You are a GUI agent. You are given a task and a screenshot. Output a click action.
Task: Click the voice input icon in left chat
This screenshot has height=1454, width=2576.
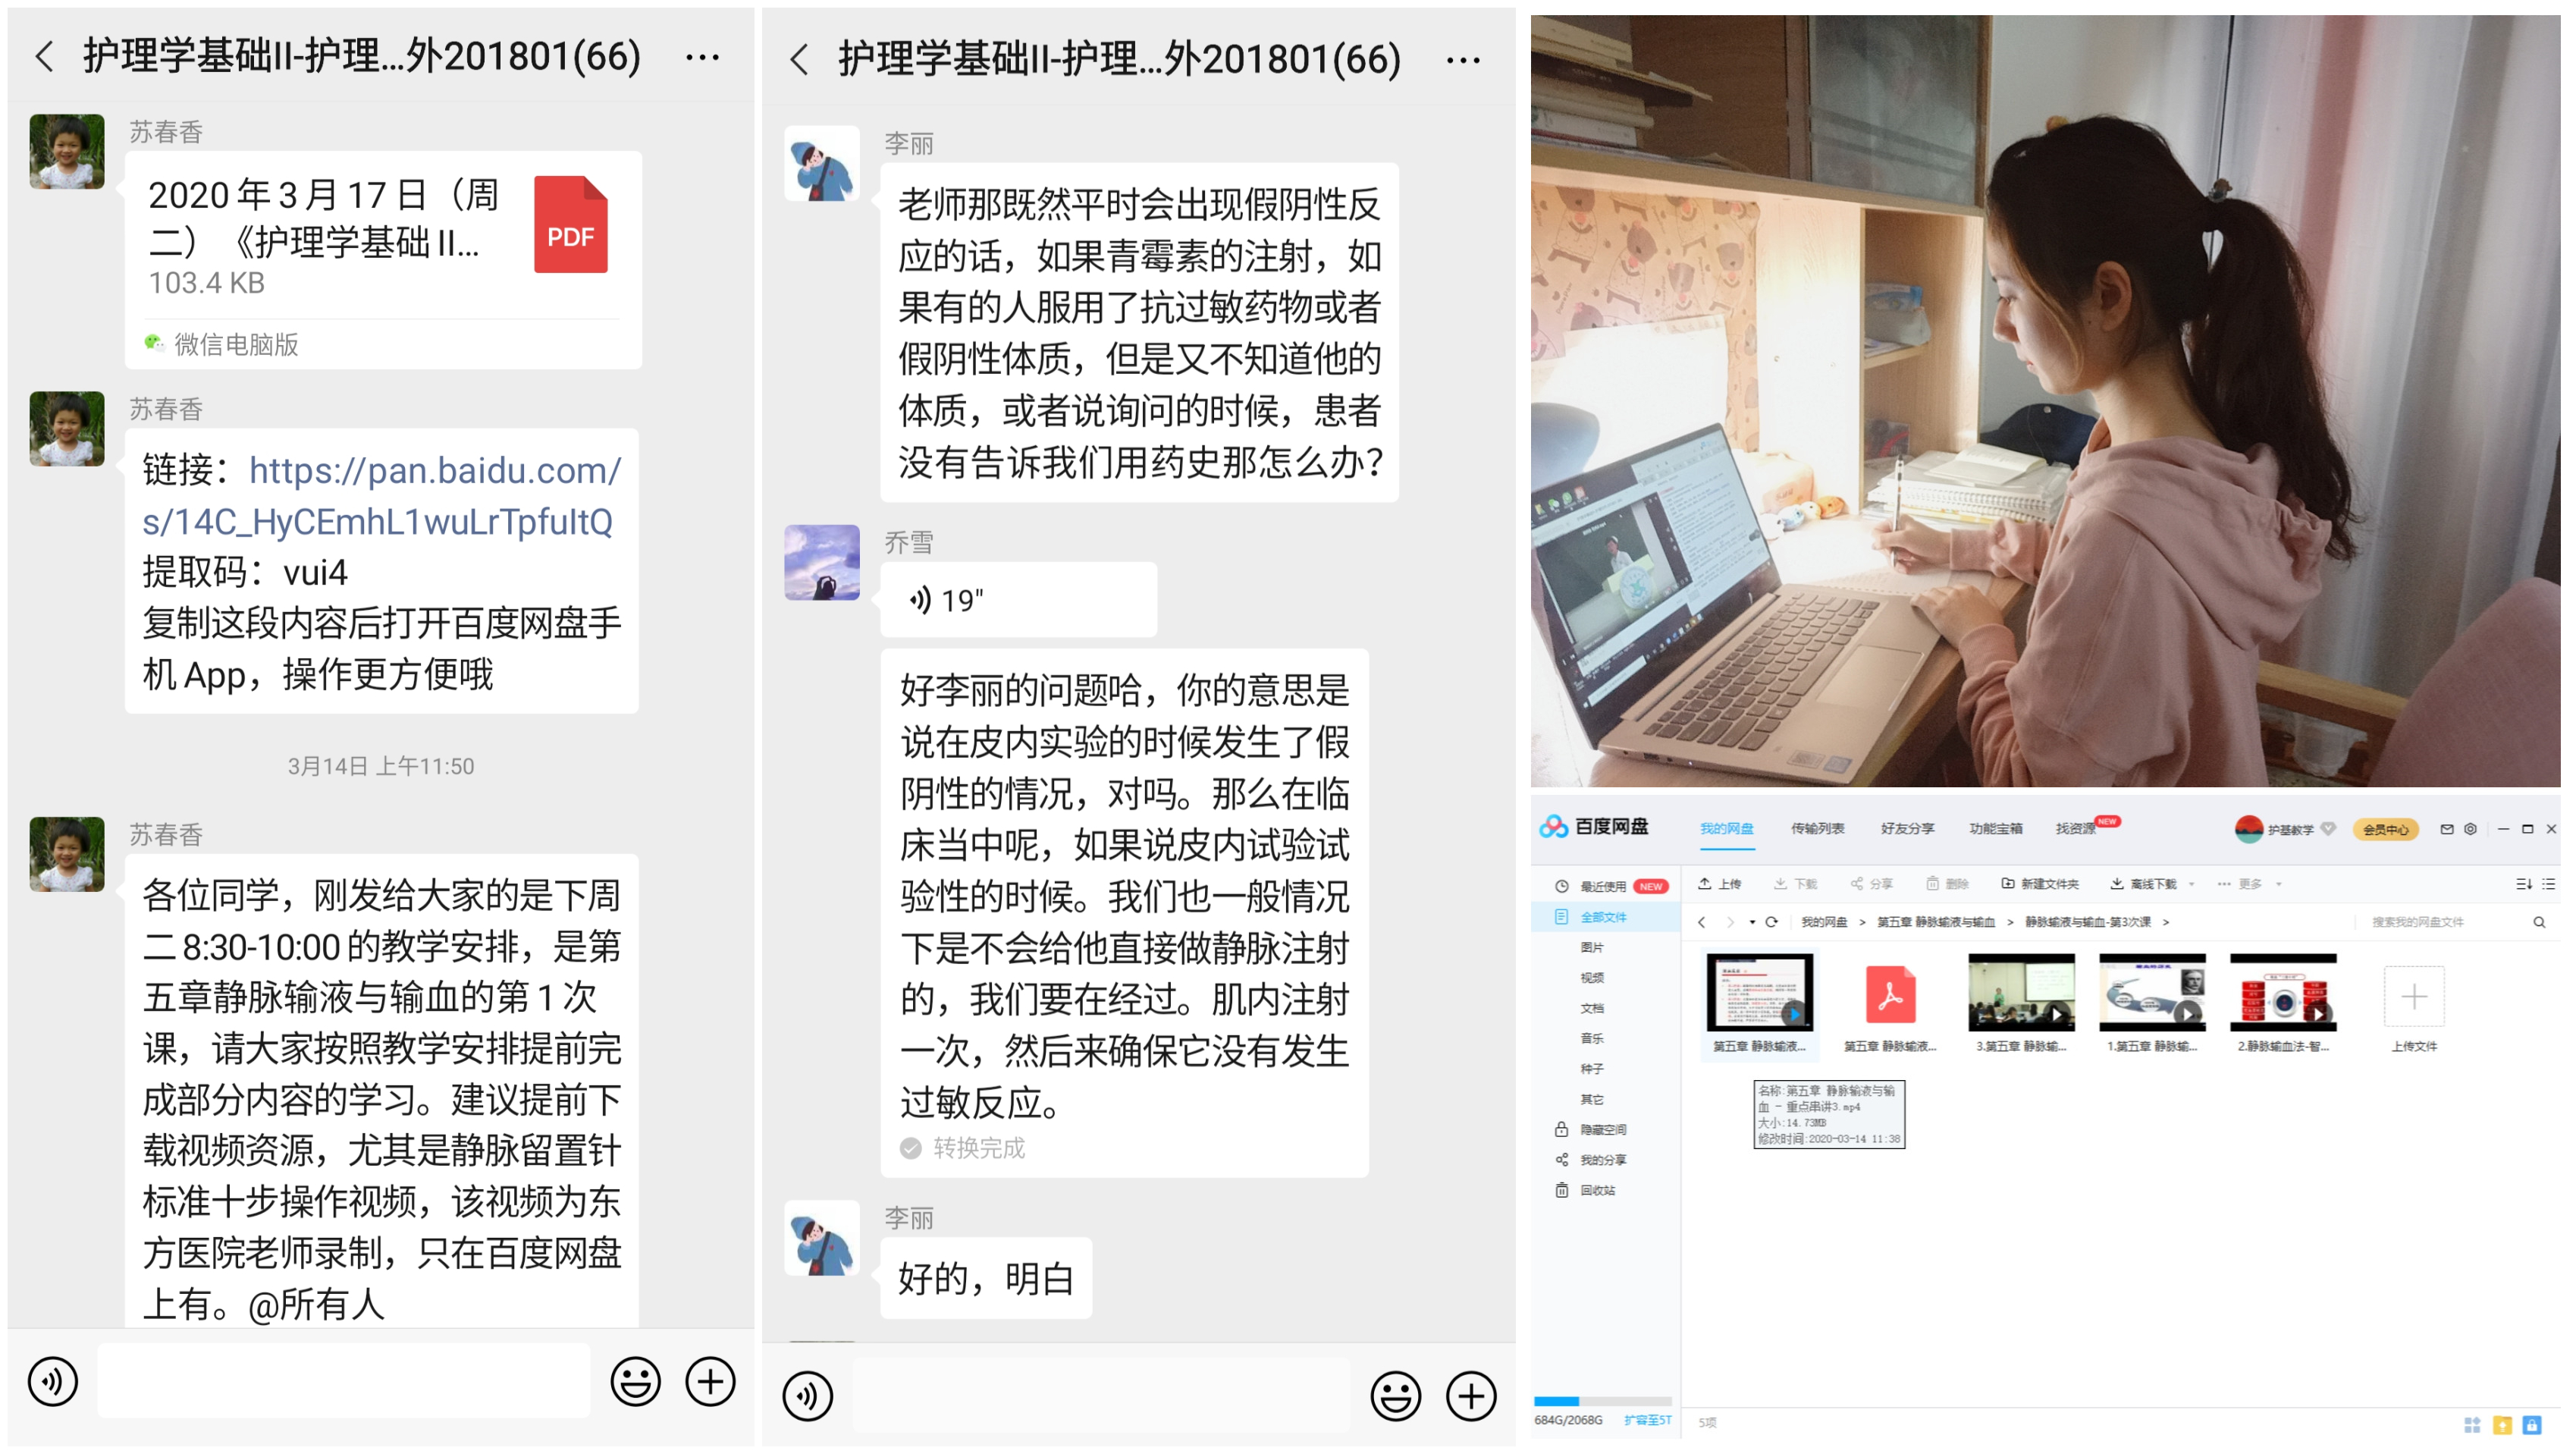pos(52,1381)
